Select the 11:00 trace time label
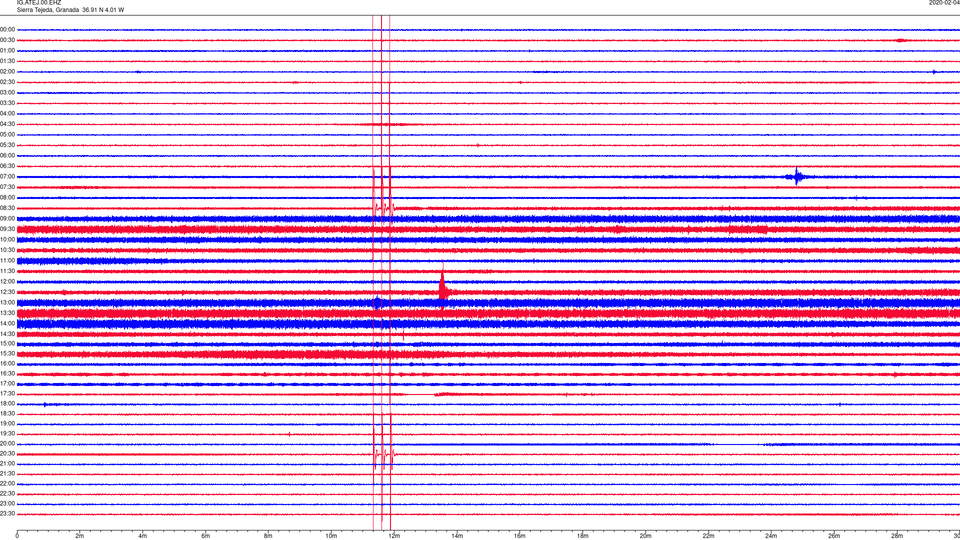The image size is (960, 540). (x=8, y=261)
